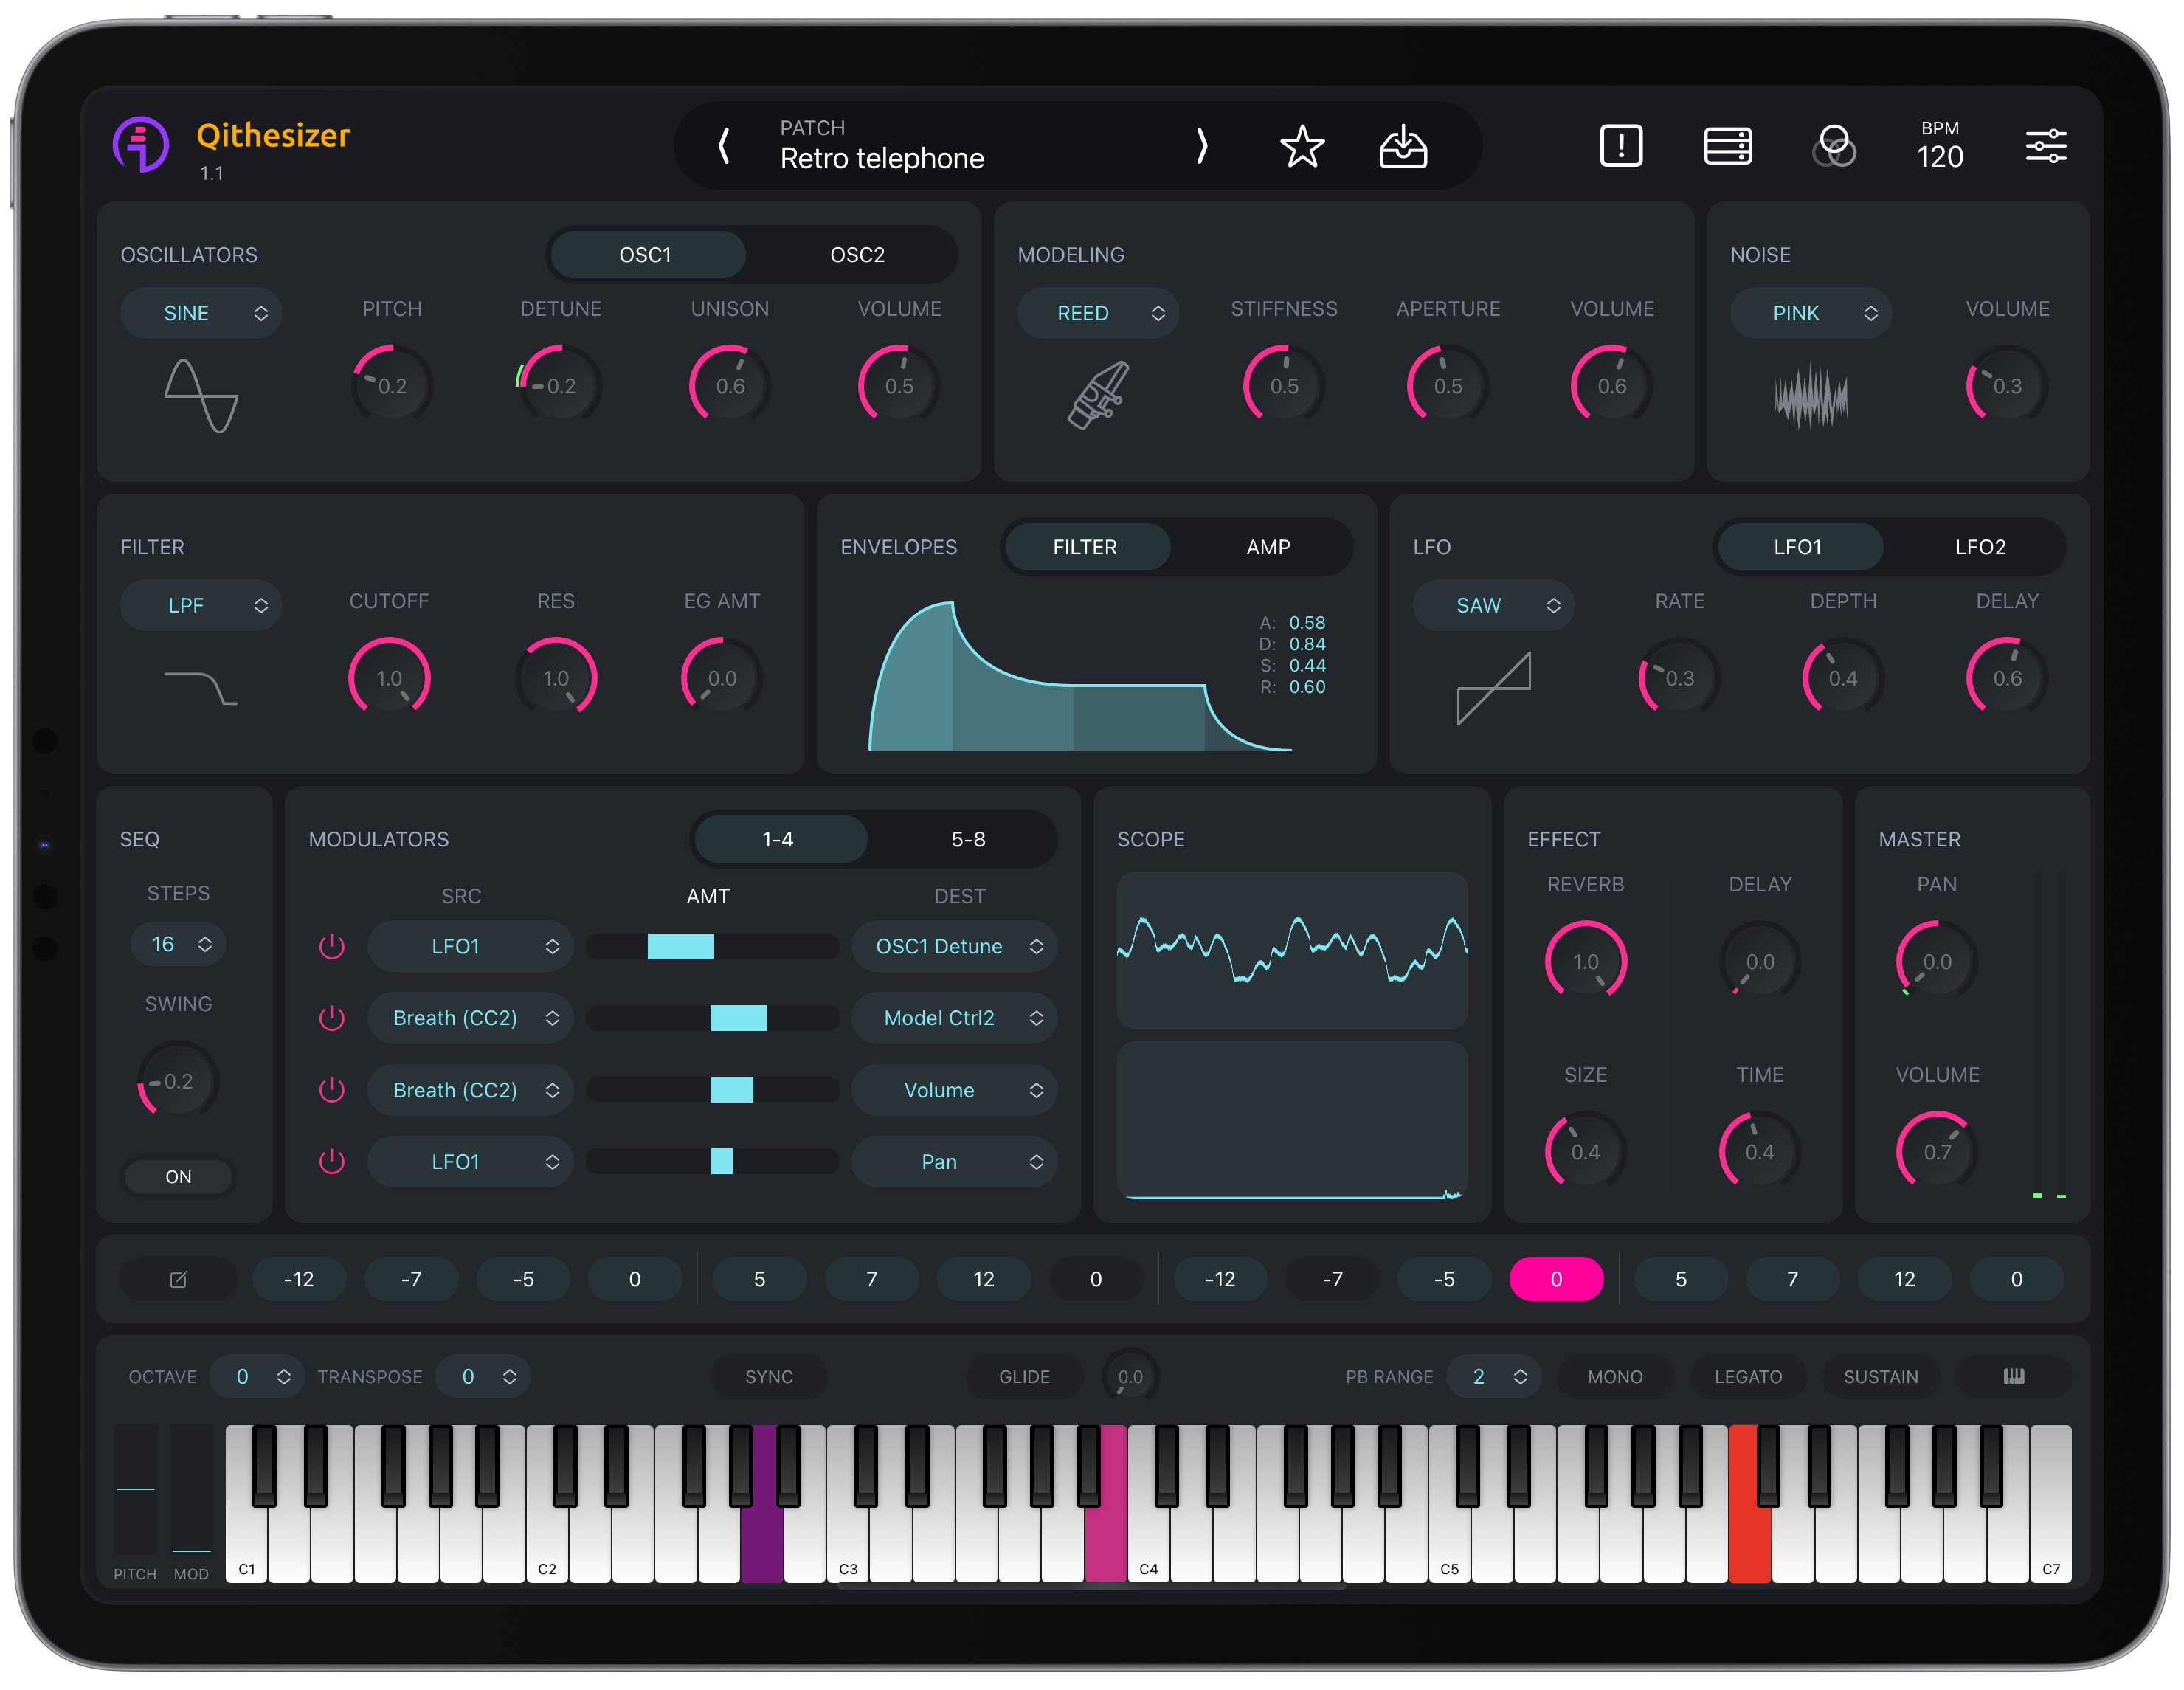Viewport: 2184px width, 1690px height.
Task: Turn the sequencer ON toggle
Action: (178, 1176)
